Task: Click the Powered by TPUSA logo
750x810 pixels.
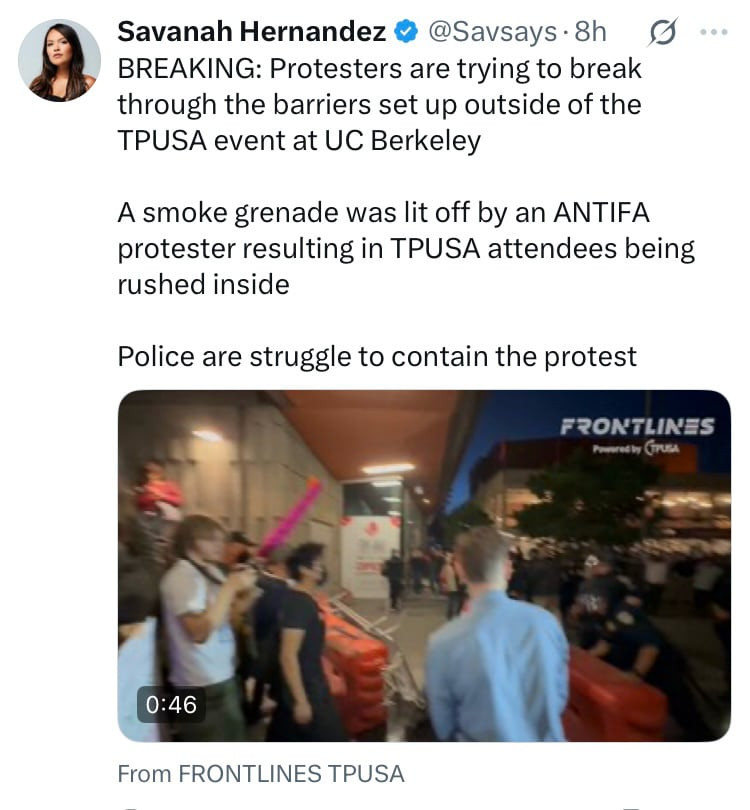Action: tap(636, 448)
